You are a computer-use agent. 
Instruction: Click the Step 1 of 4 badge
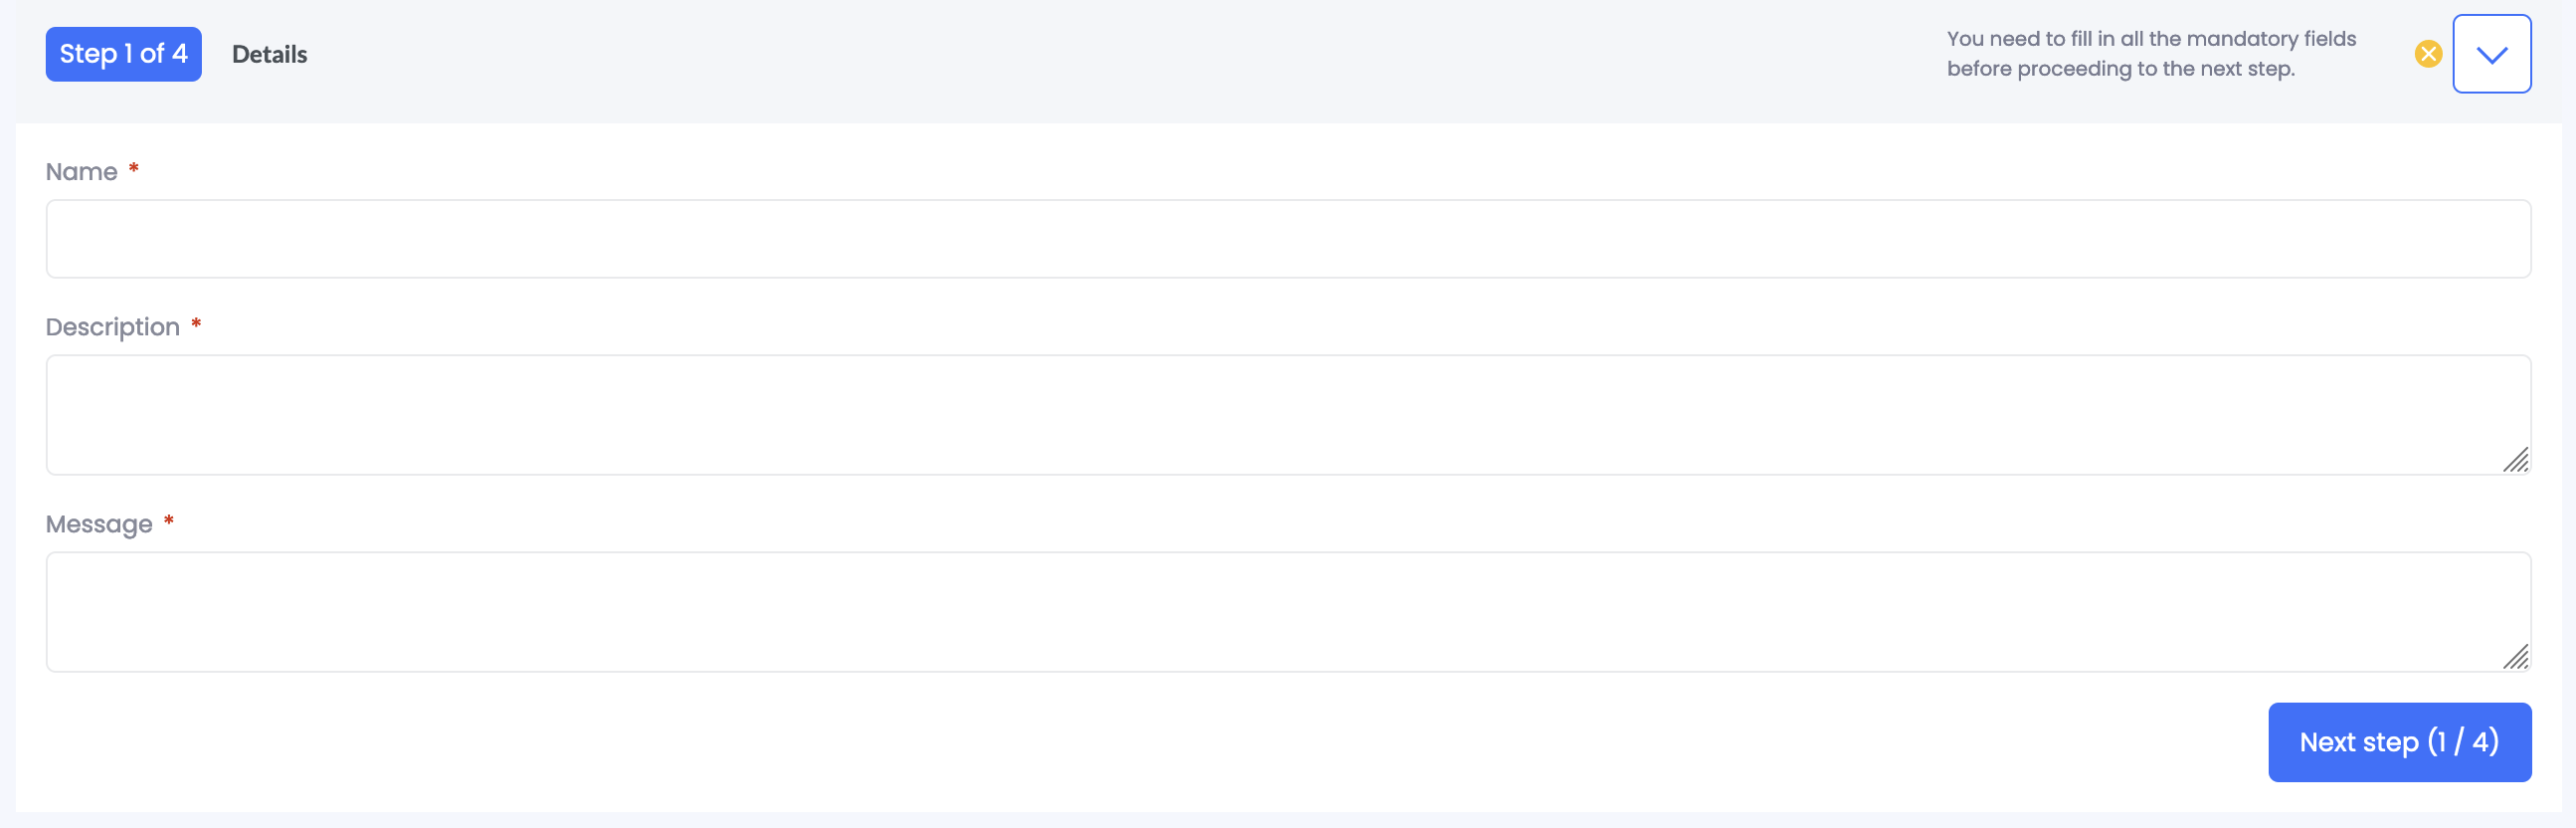(x=123, y=54)
